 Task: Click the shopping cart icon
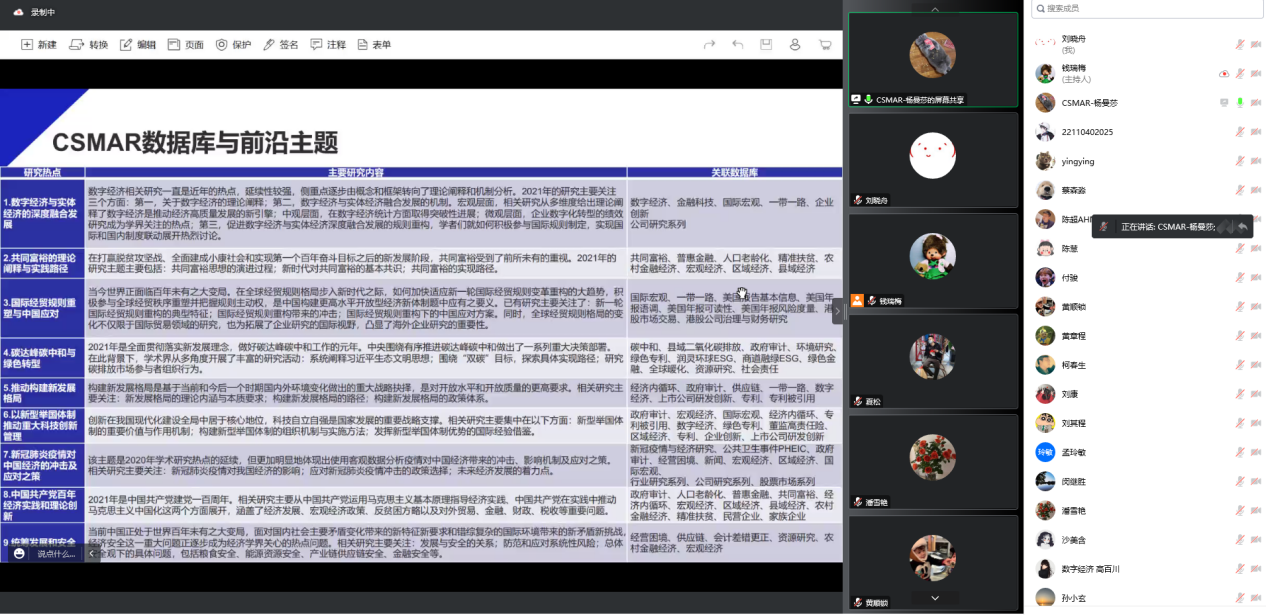(x=825, y=45)
